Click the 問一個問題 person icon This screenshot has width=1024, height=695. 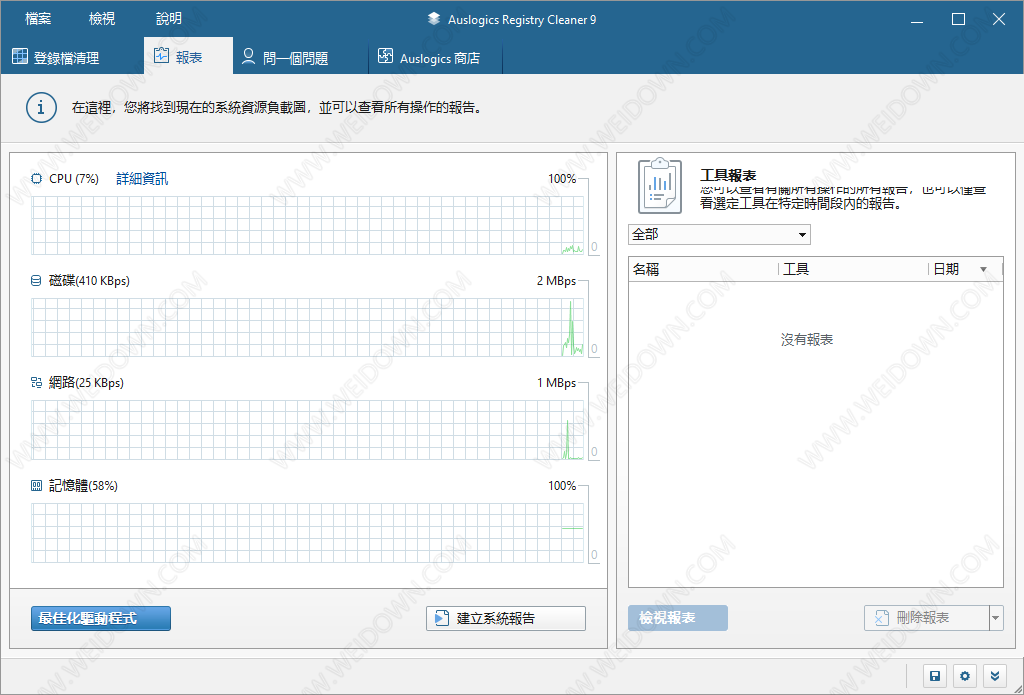(x=248, y=56)
